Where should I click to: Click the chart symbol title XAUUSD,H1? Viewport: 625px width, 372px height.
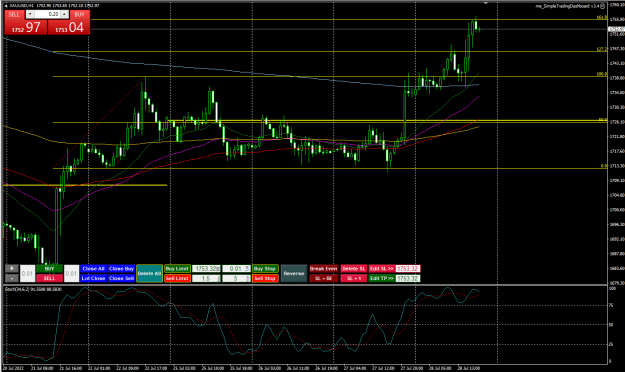point(21,6)
